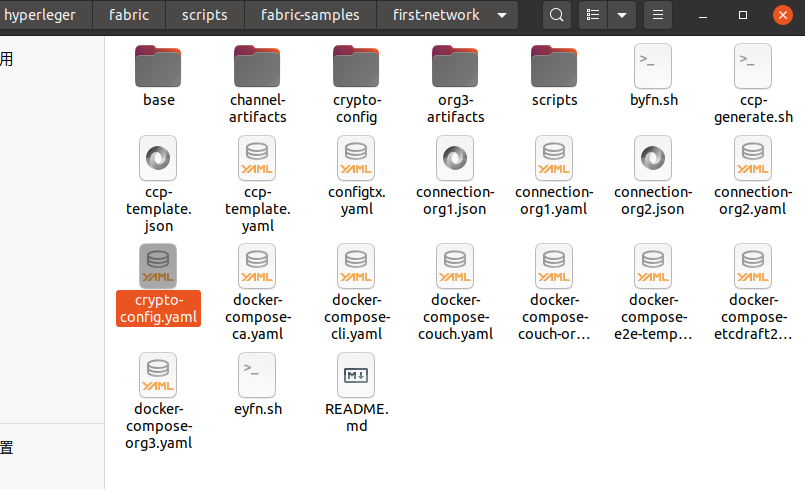Screen dimensions: 805x489
Task: Click the highlighted crypto-config.yaml file icon
Action: point(158,266)
